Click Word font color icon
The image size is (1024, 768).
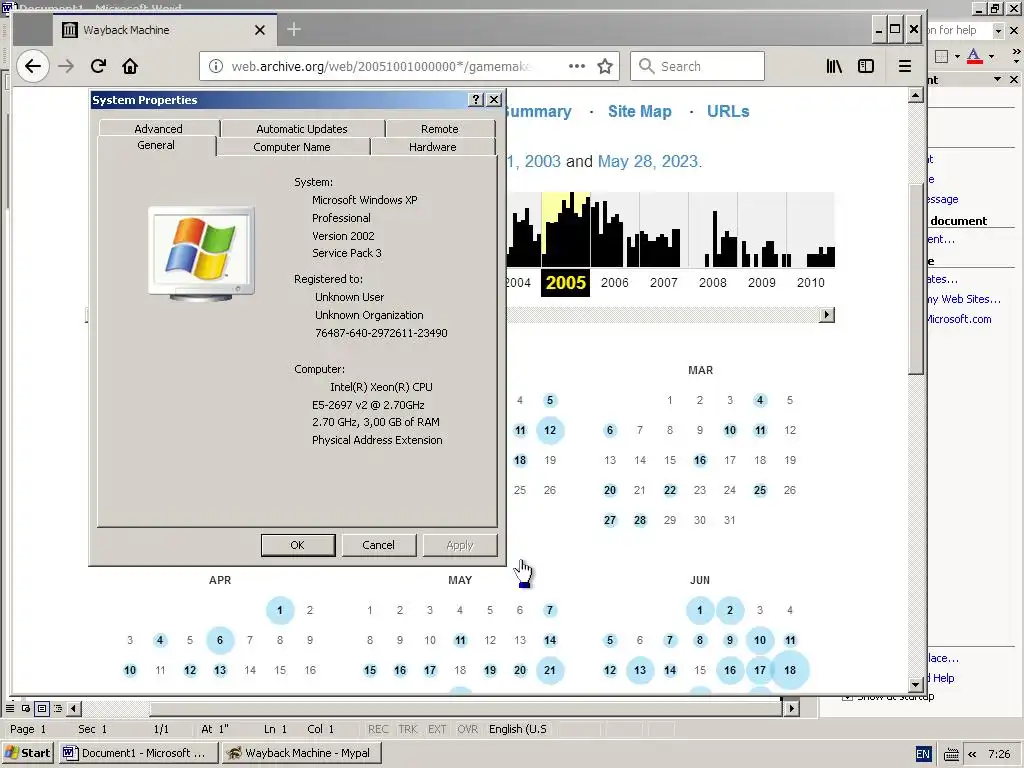974,56
